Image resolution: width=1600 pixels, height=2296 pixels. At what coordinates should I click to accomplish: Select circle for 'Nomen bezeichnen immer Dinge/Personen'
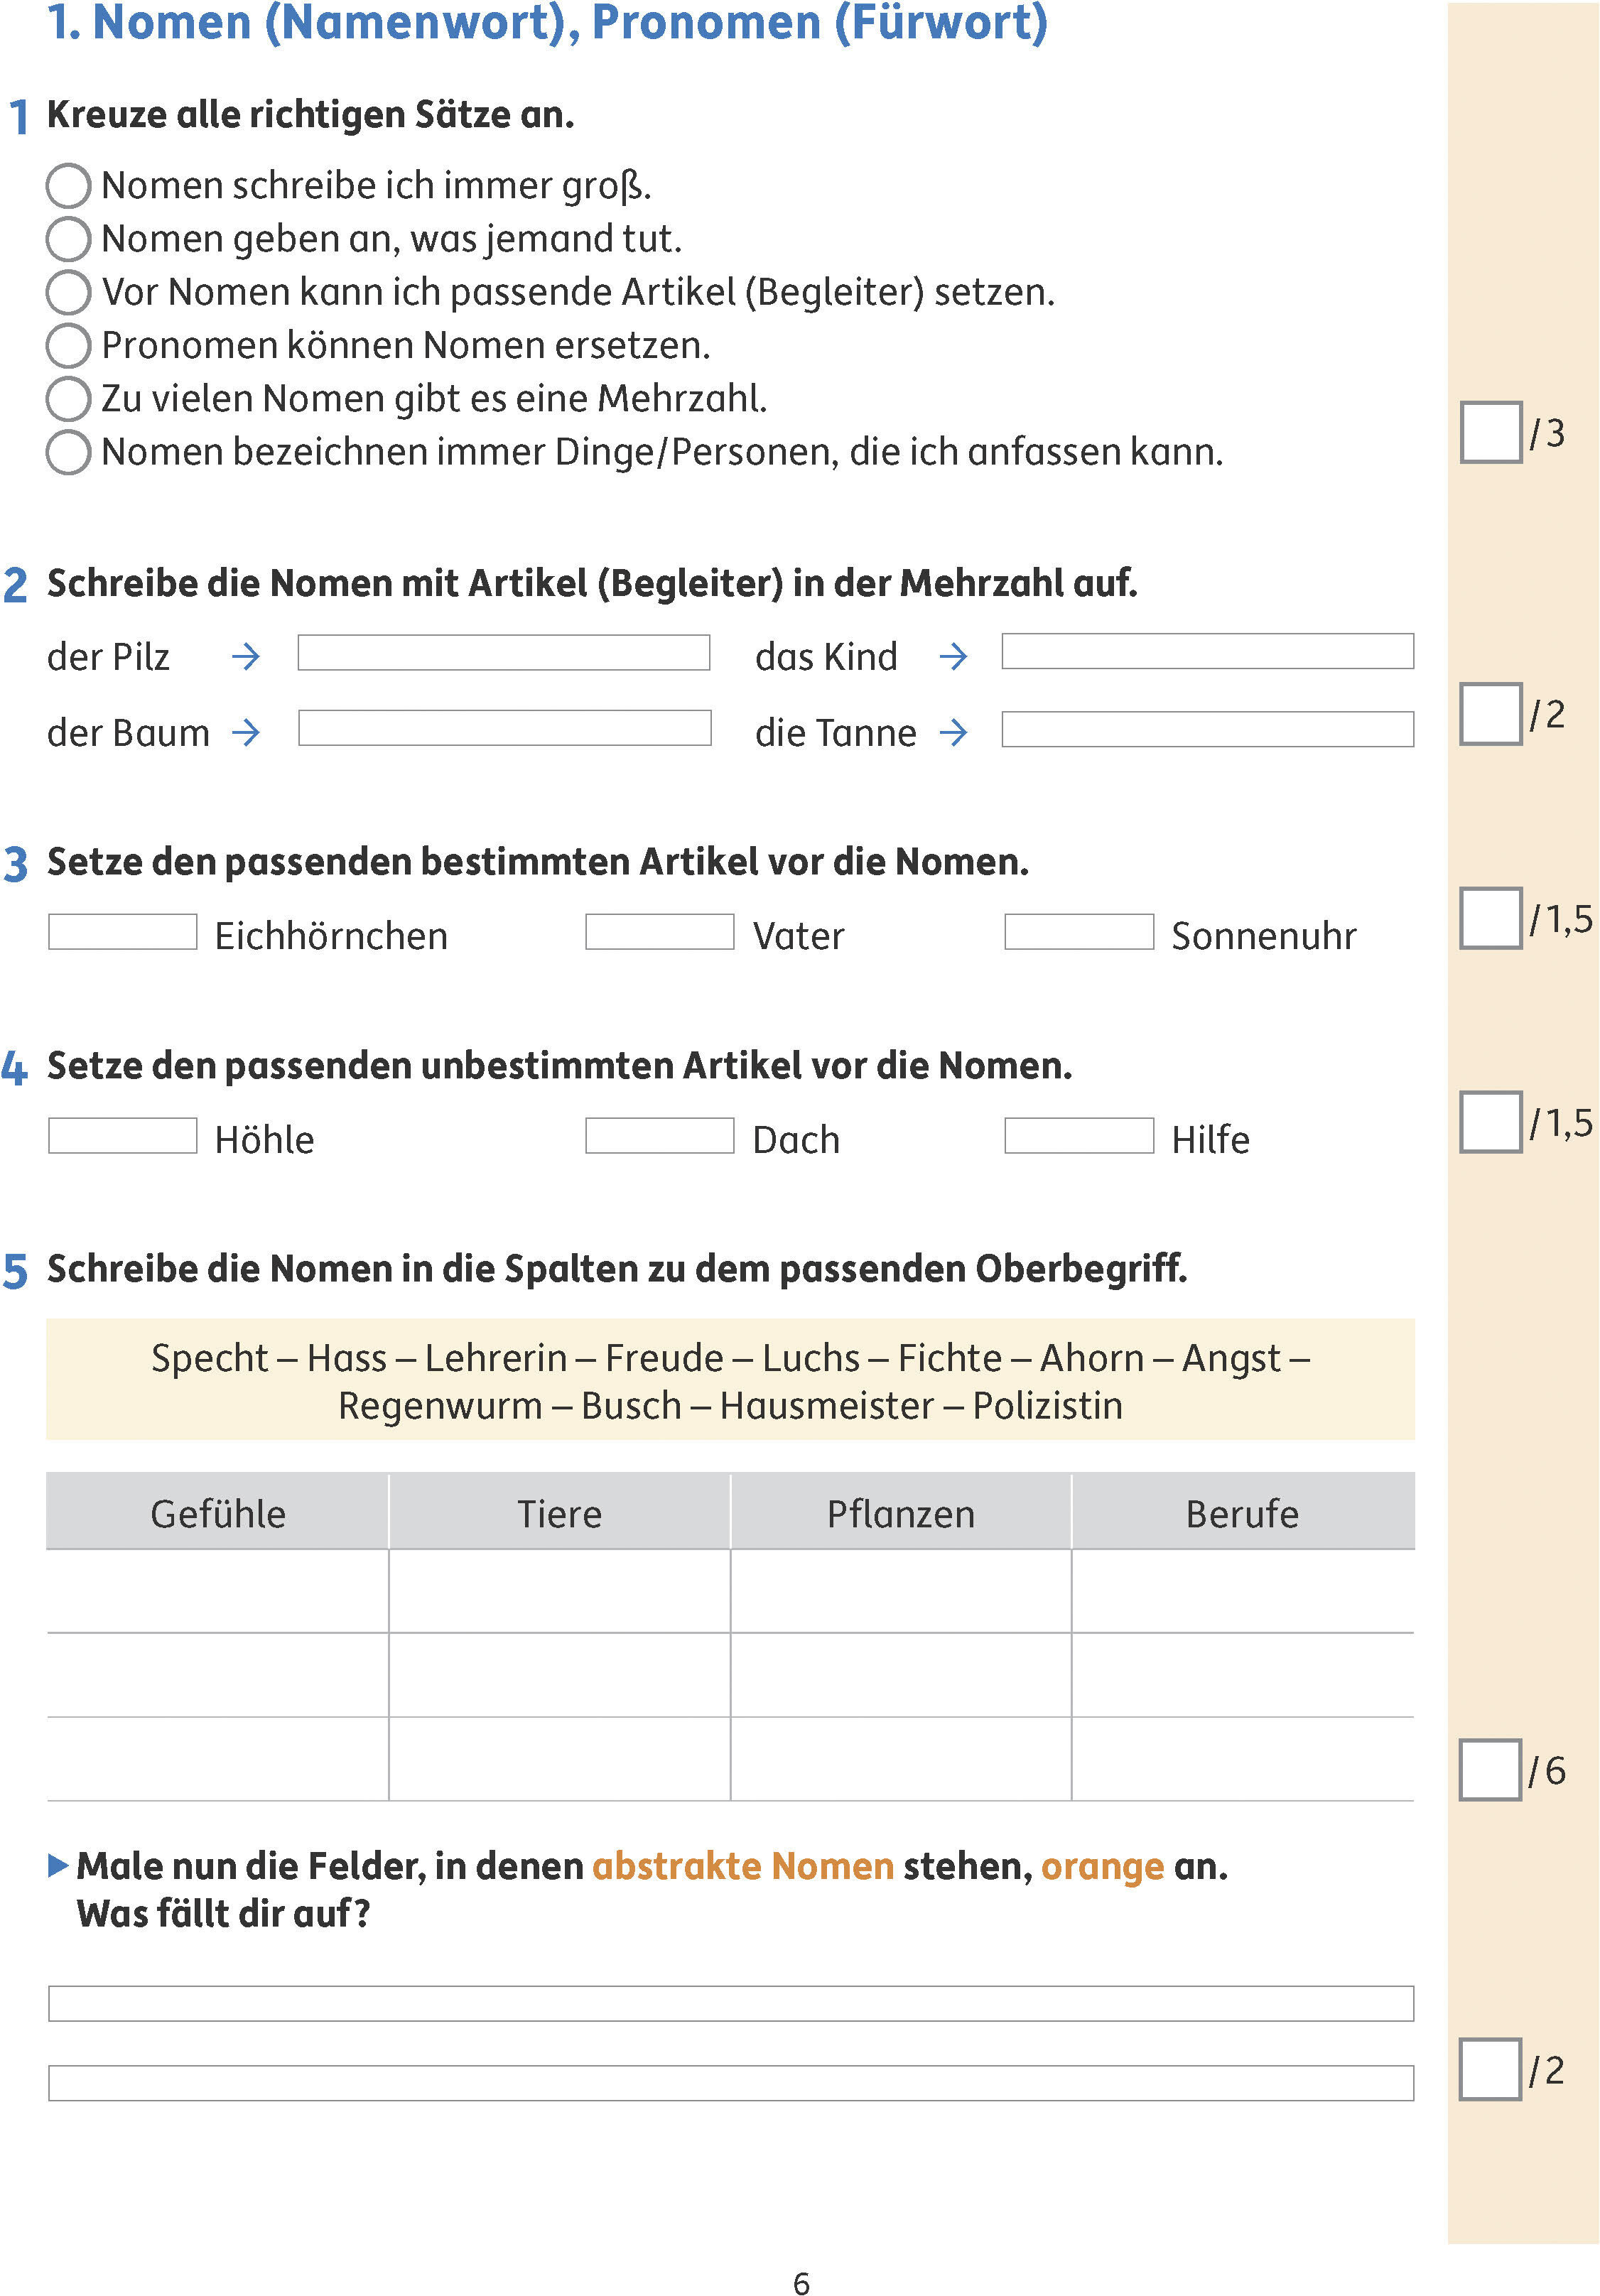69,452
